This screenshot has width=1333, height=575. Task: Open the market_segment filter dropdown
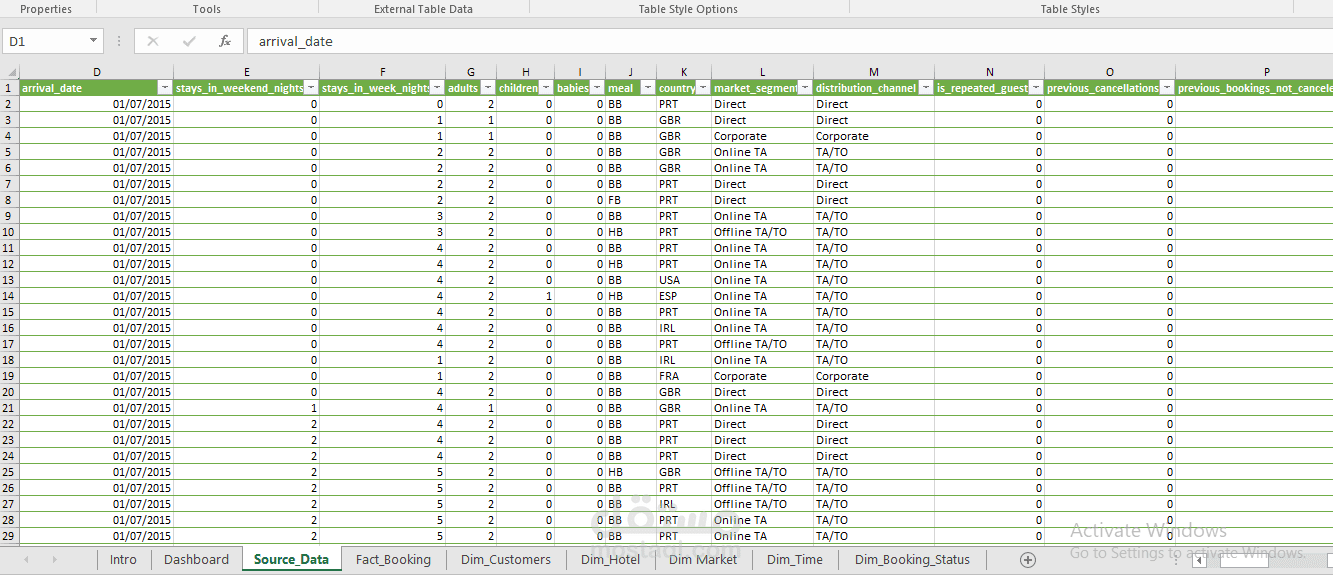click(805, 88)
